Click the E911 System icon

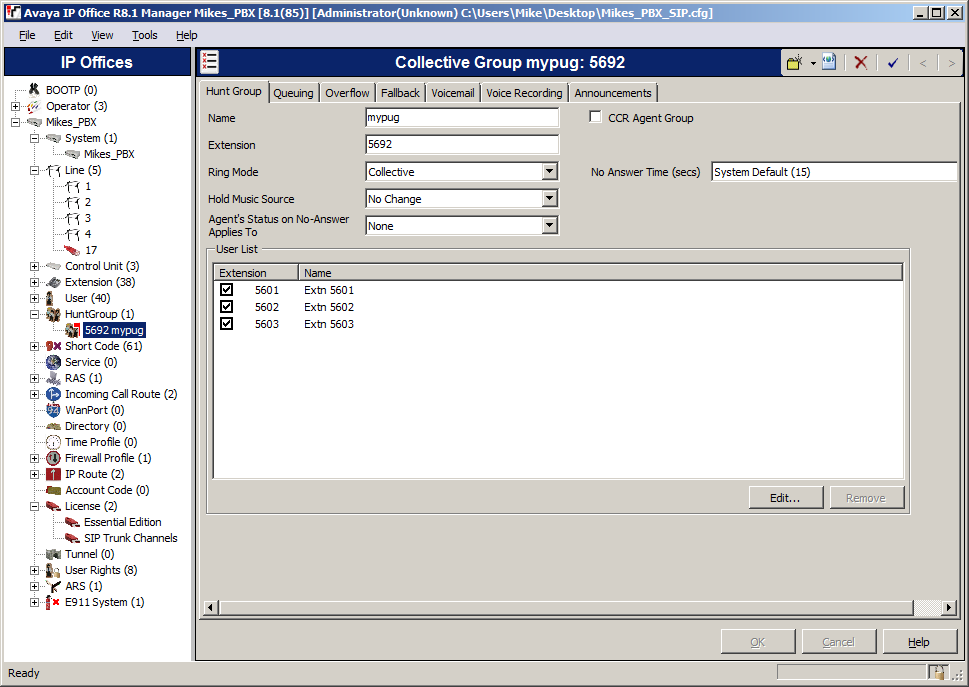53,602
